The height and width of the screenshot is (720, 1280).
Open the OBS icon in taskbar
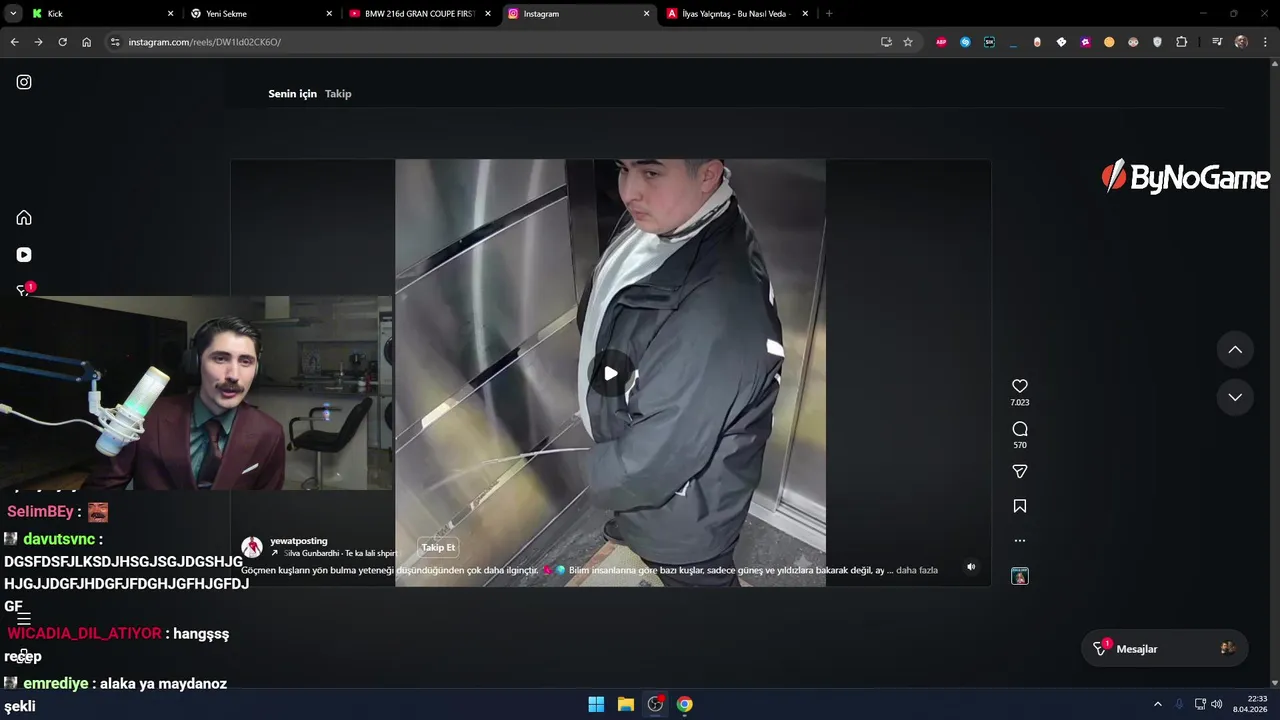click(655, 704)
